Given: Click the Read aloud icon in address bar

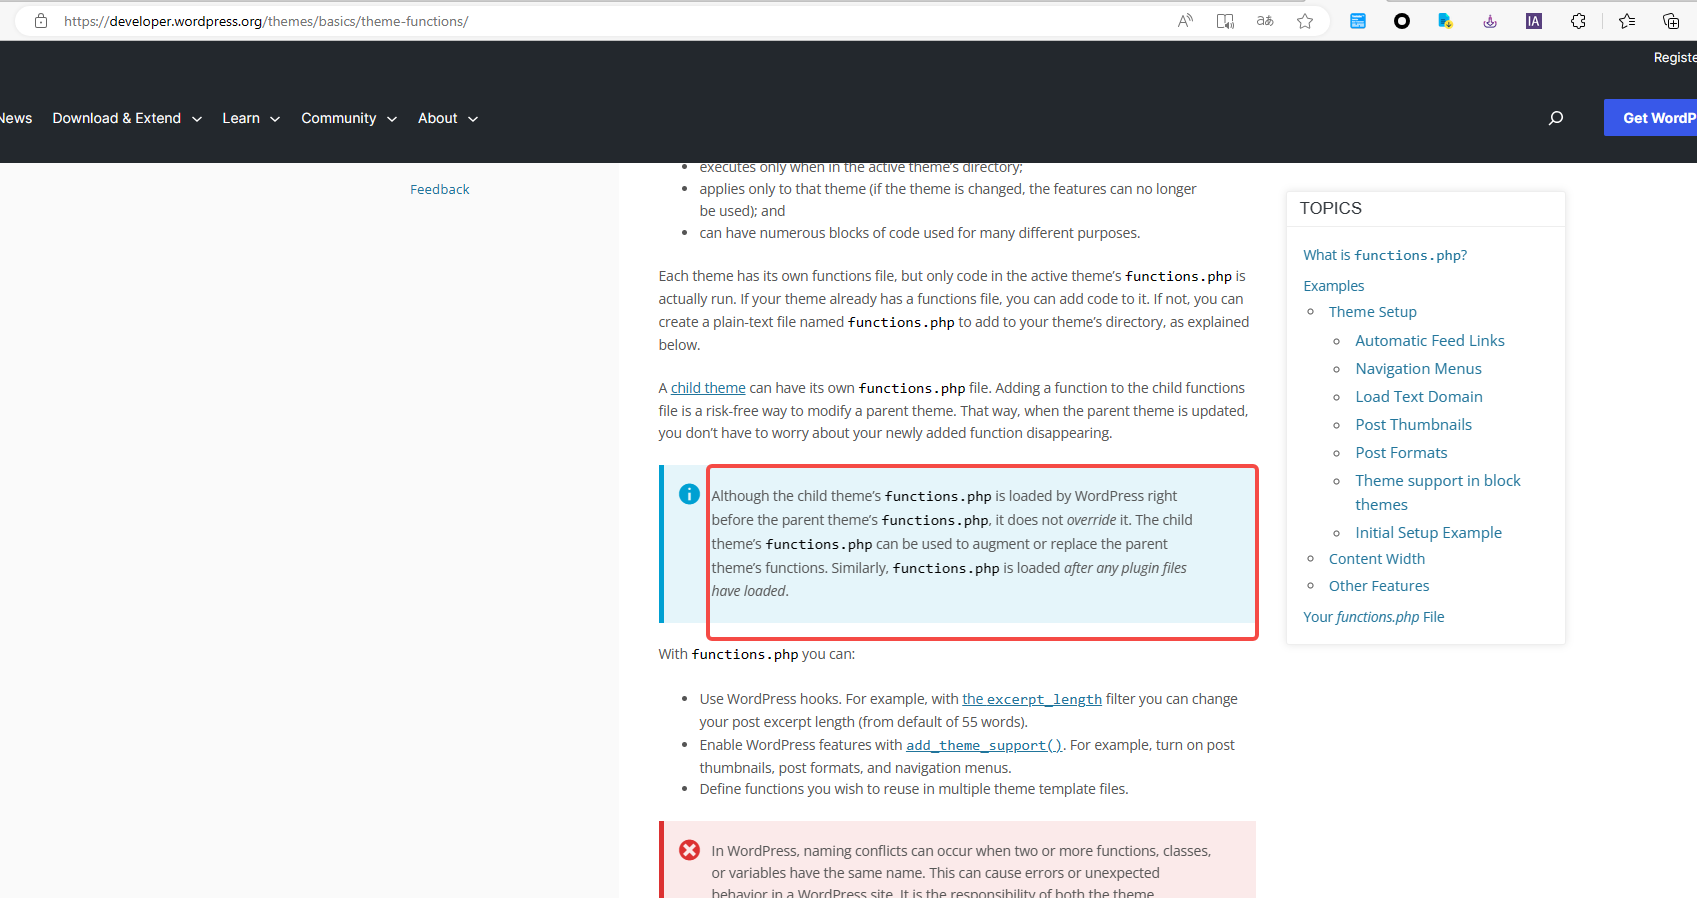Looking at the screenshot, I should [x=1185, y=21].
